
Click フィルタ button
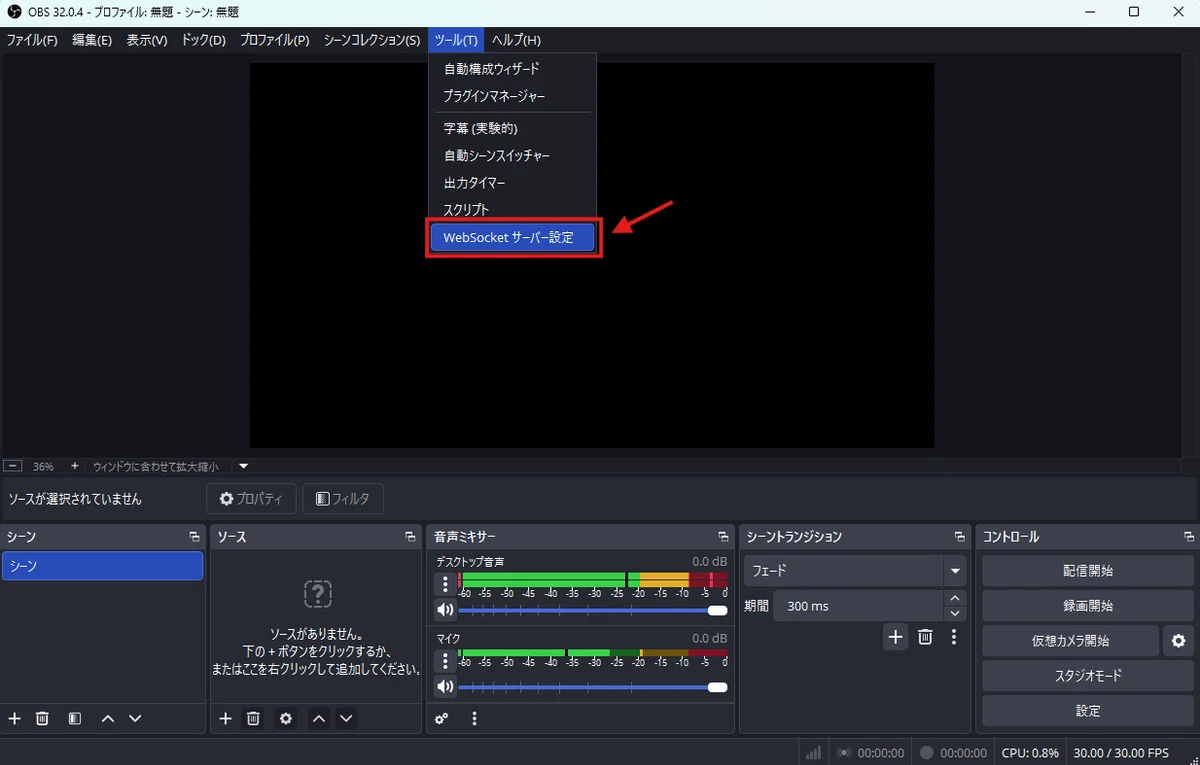[x=343, y=498]
